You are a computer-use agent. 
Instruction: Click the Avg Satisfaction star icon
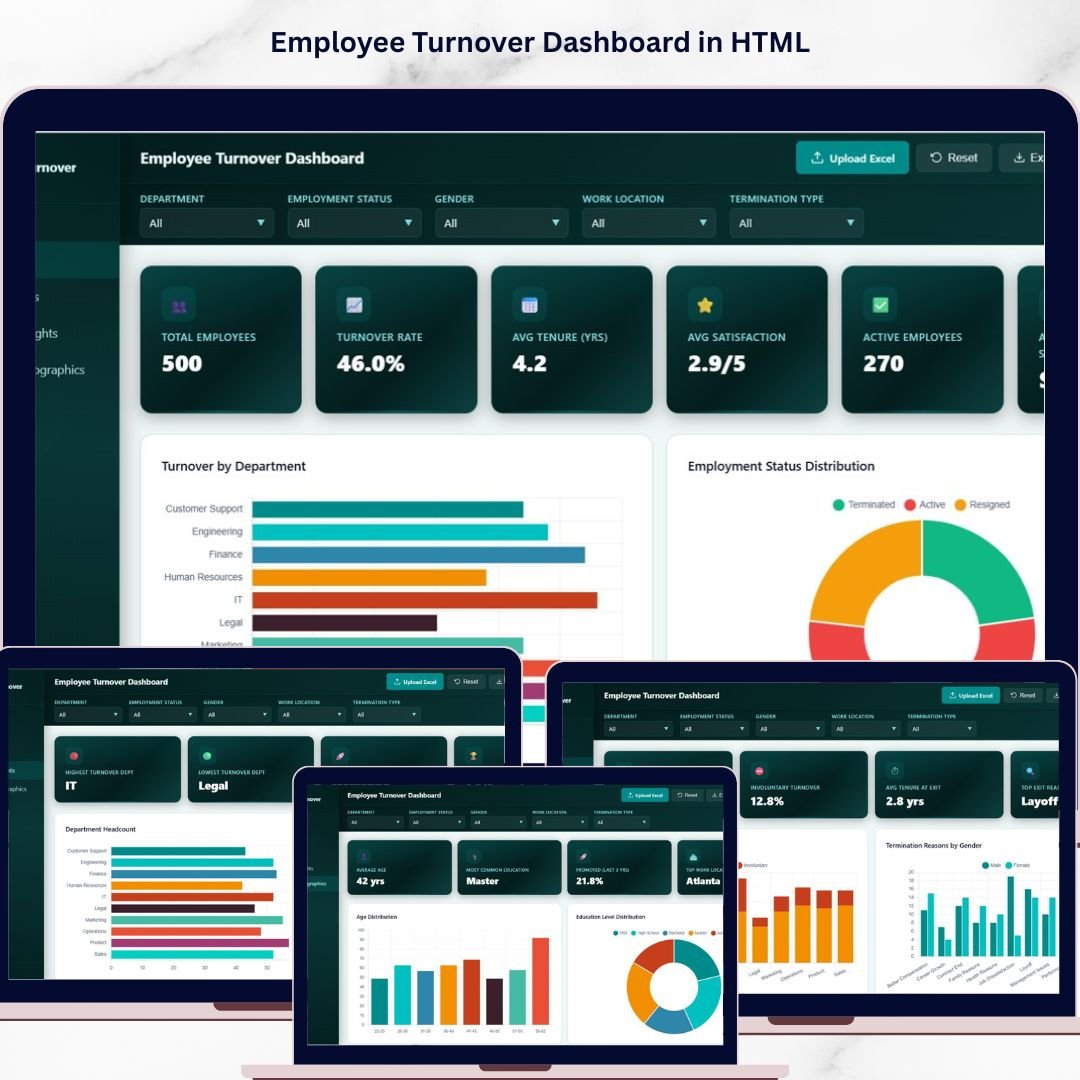pos(705,305)
